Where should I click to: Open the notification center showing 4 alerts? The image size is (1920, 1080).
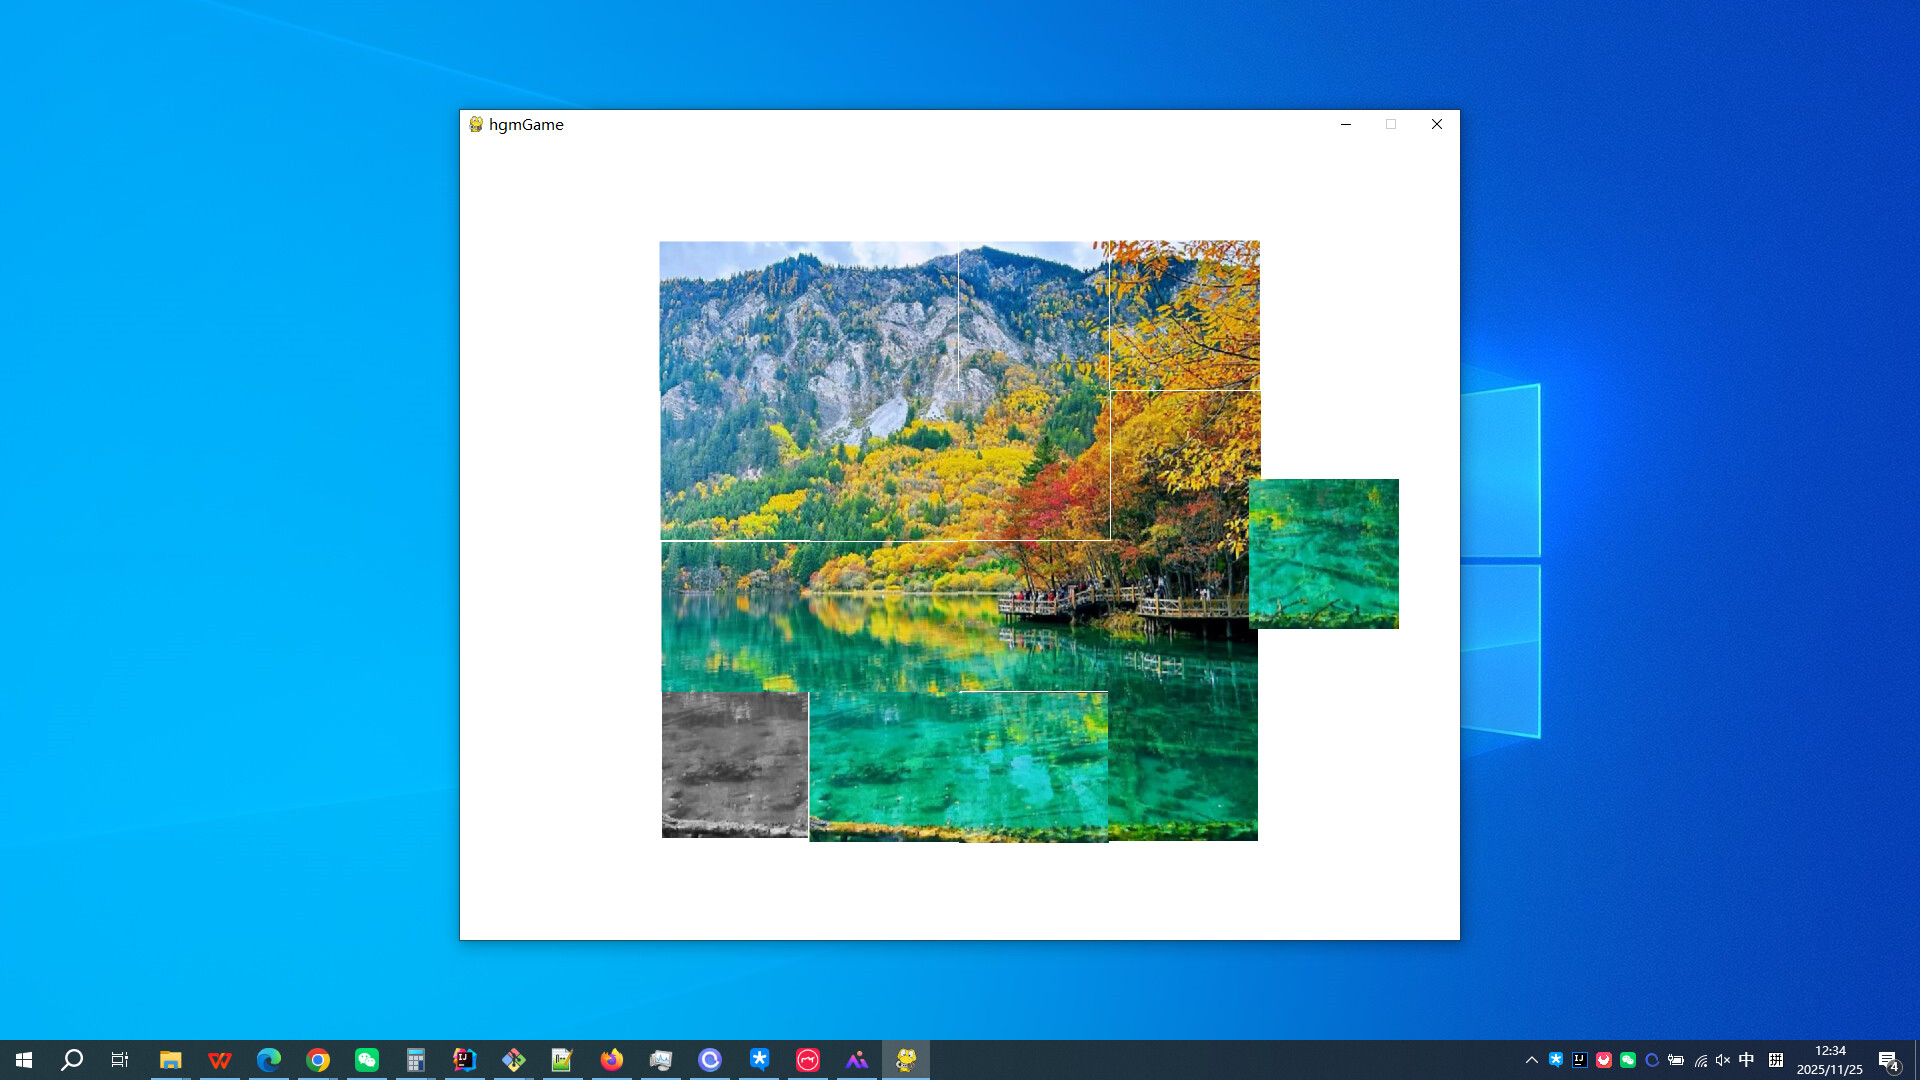1890,1059
